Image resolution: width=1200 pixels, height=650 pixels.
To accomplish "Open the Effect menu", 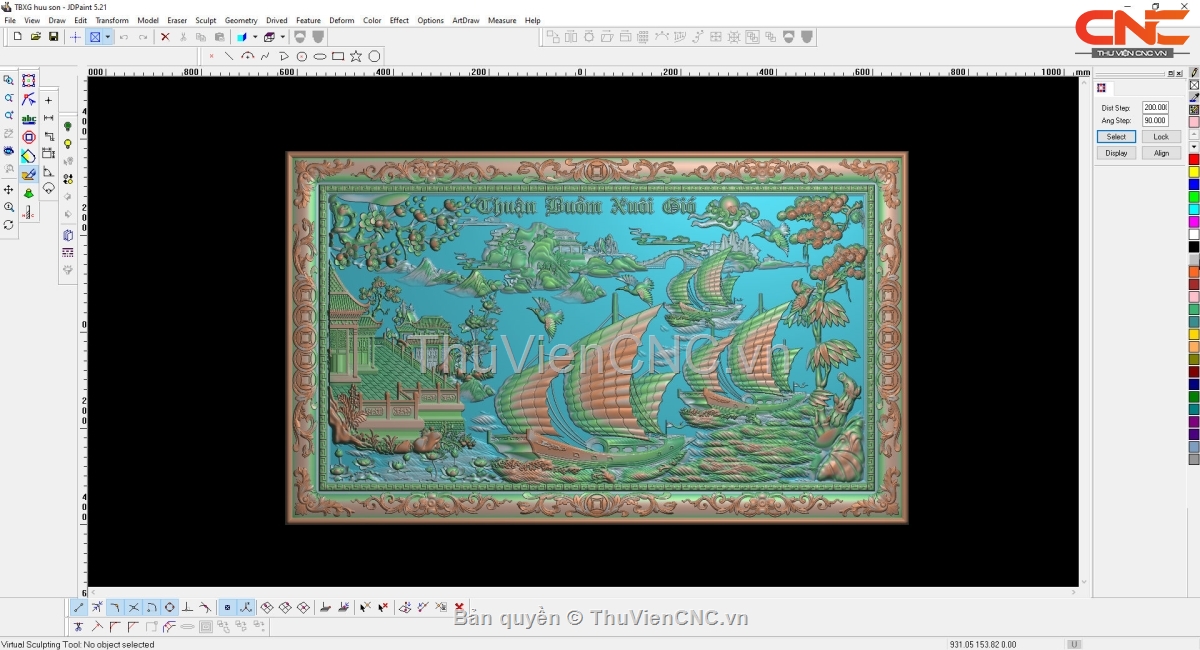I will point(399,20).
